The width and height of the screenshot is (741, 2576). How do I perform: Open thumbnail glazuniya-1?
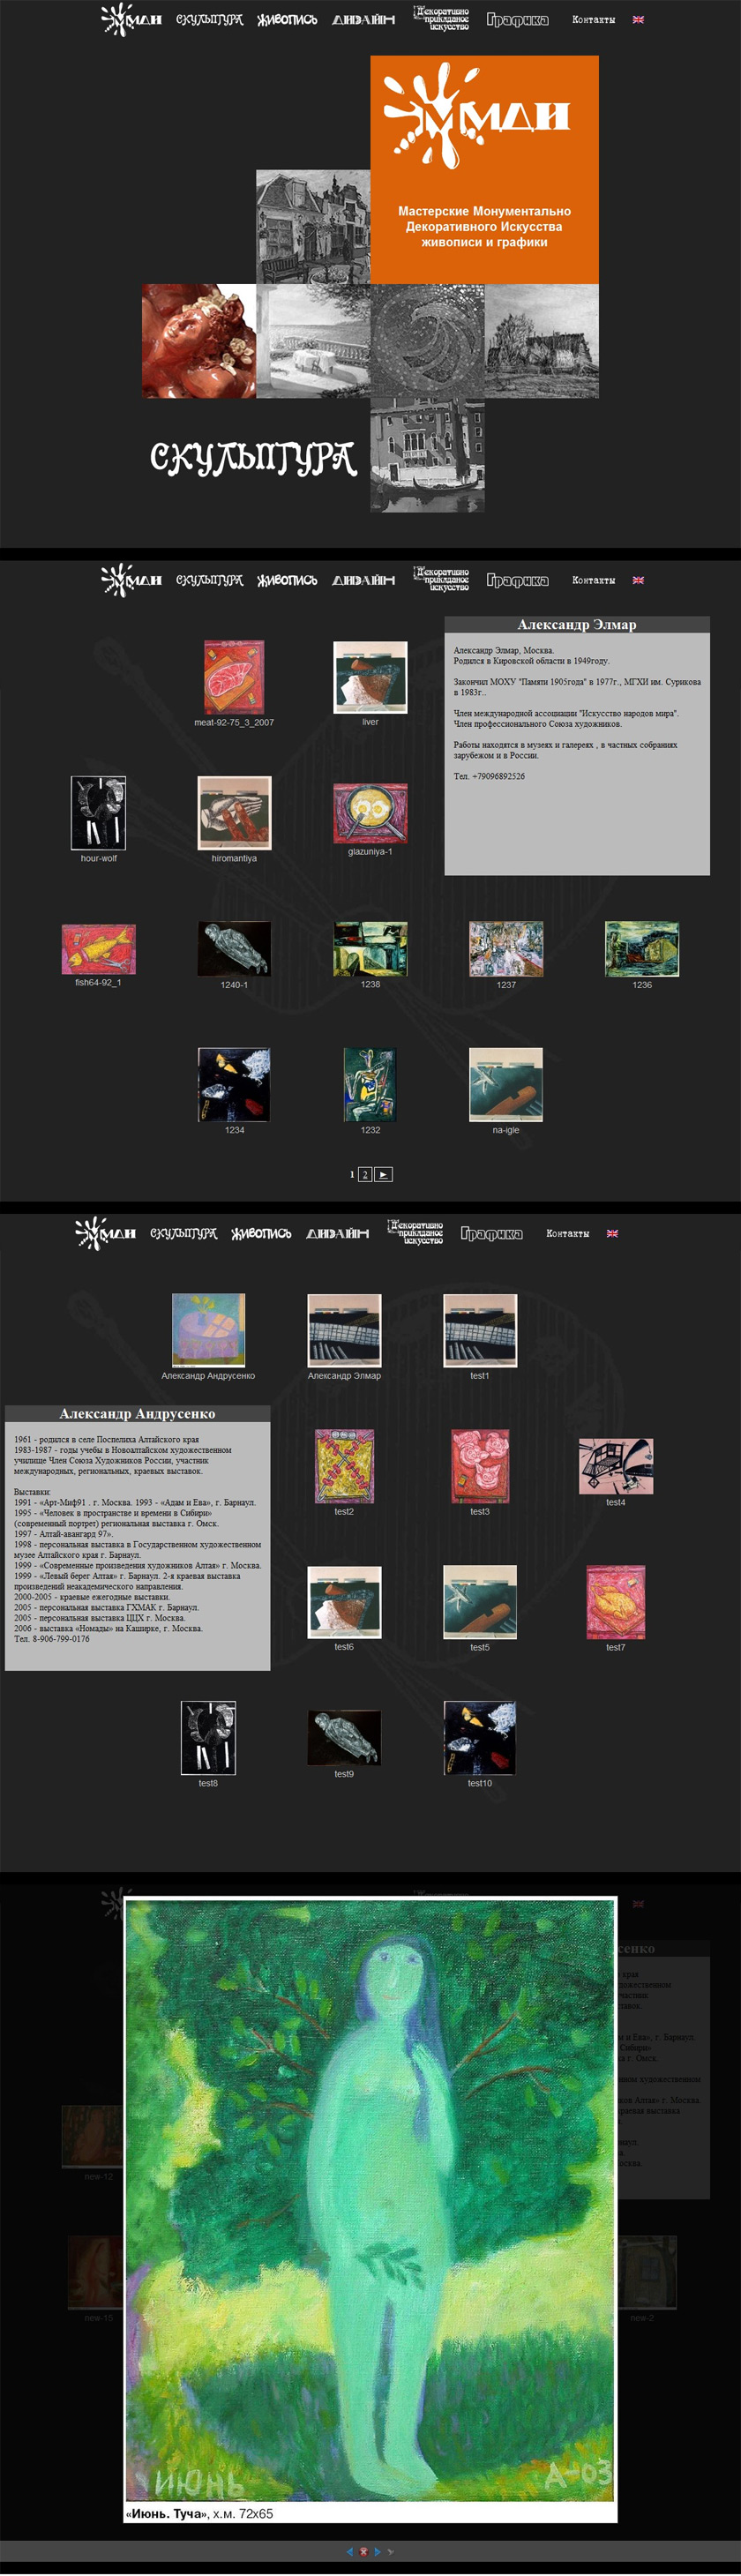point(370,813)
